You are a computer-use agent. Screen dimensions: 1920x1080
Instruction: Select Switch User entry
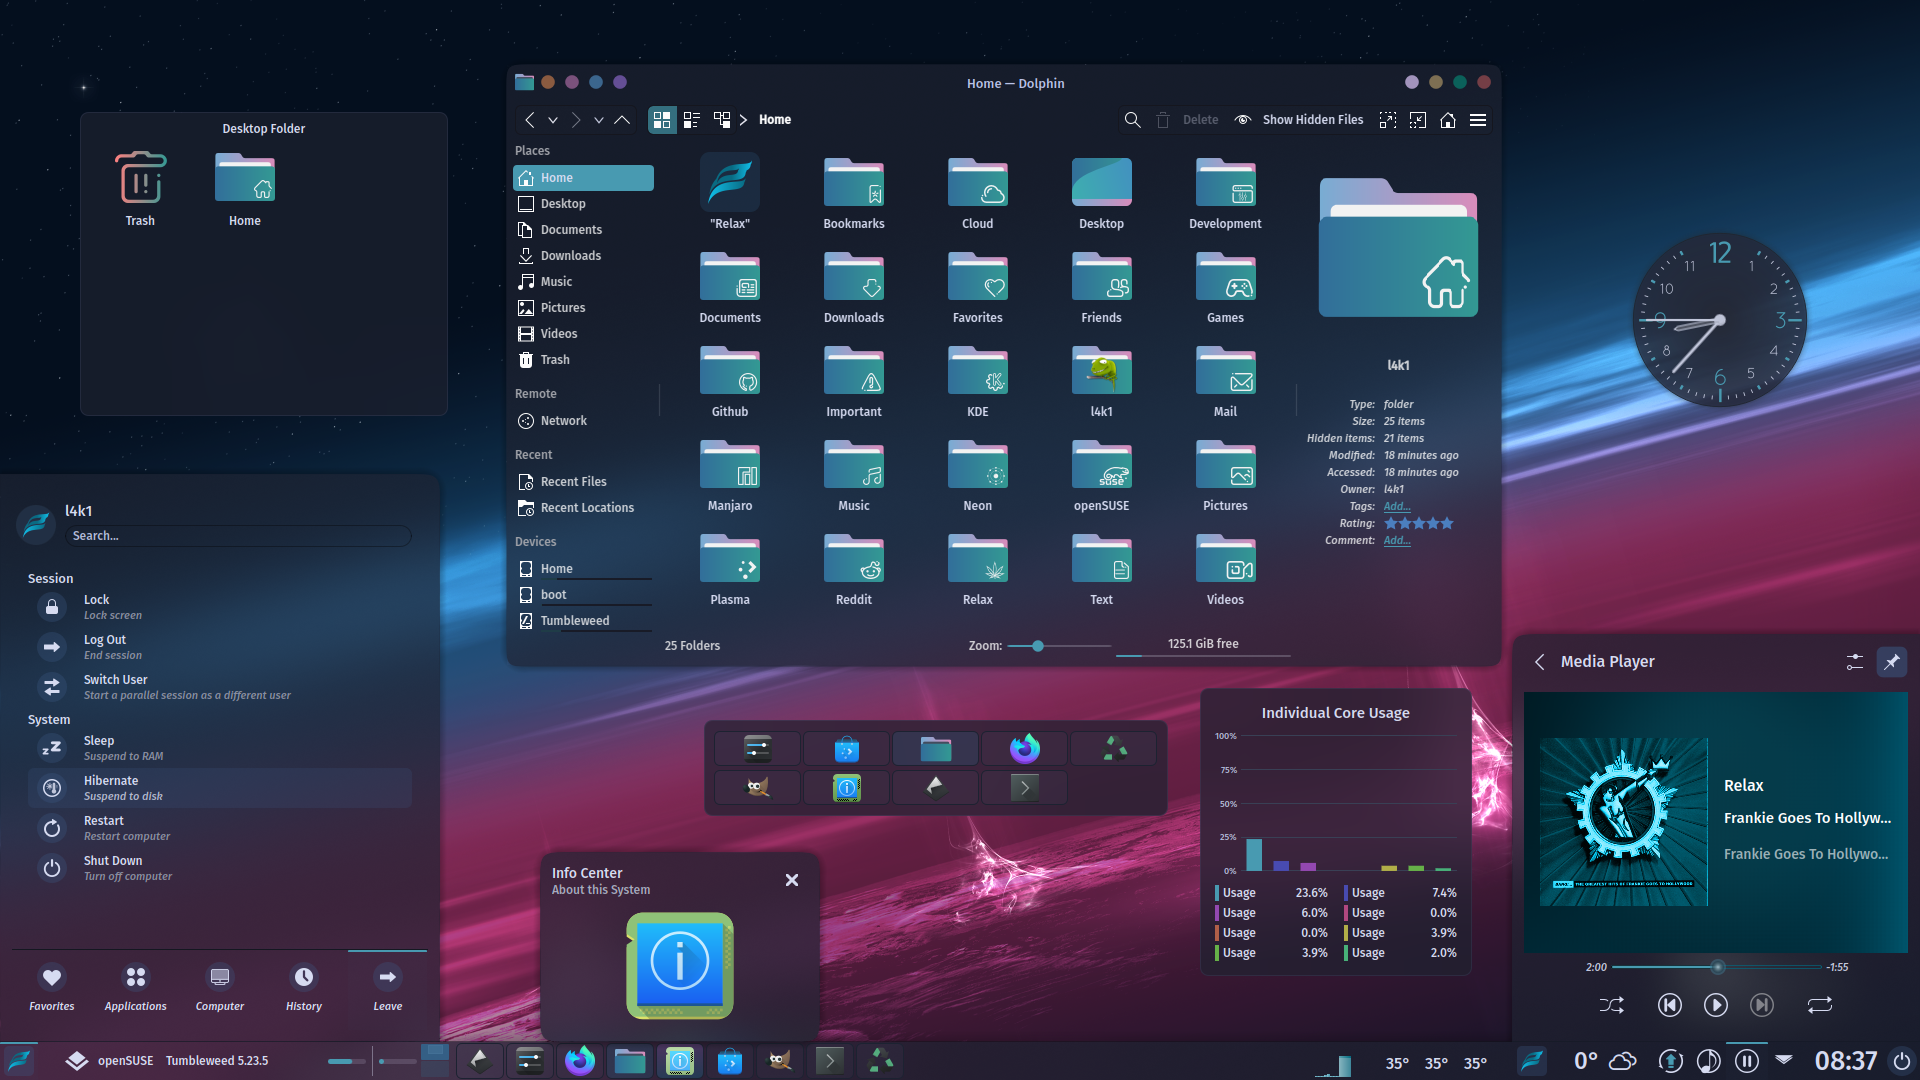tap(220, 687)
